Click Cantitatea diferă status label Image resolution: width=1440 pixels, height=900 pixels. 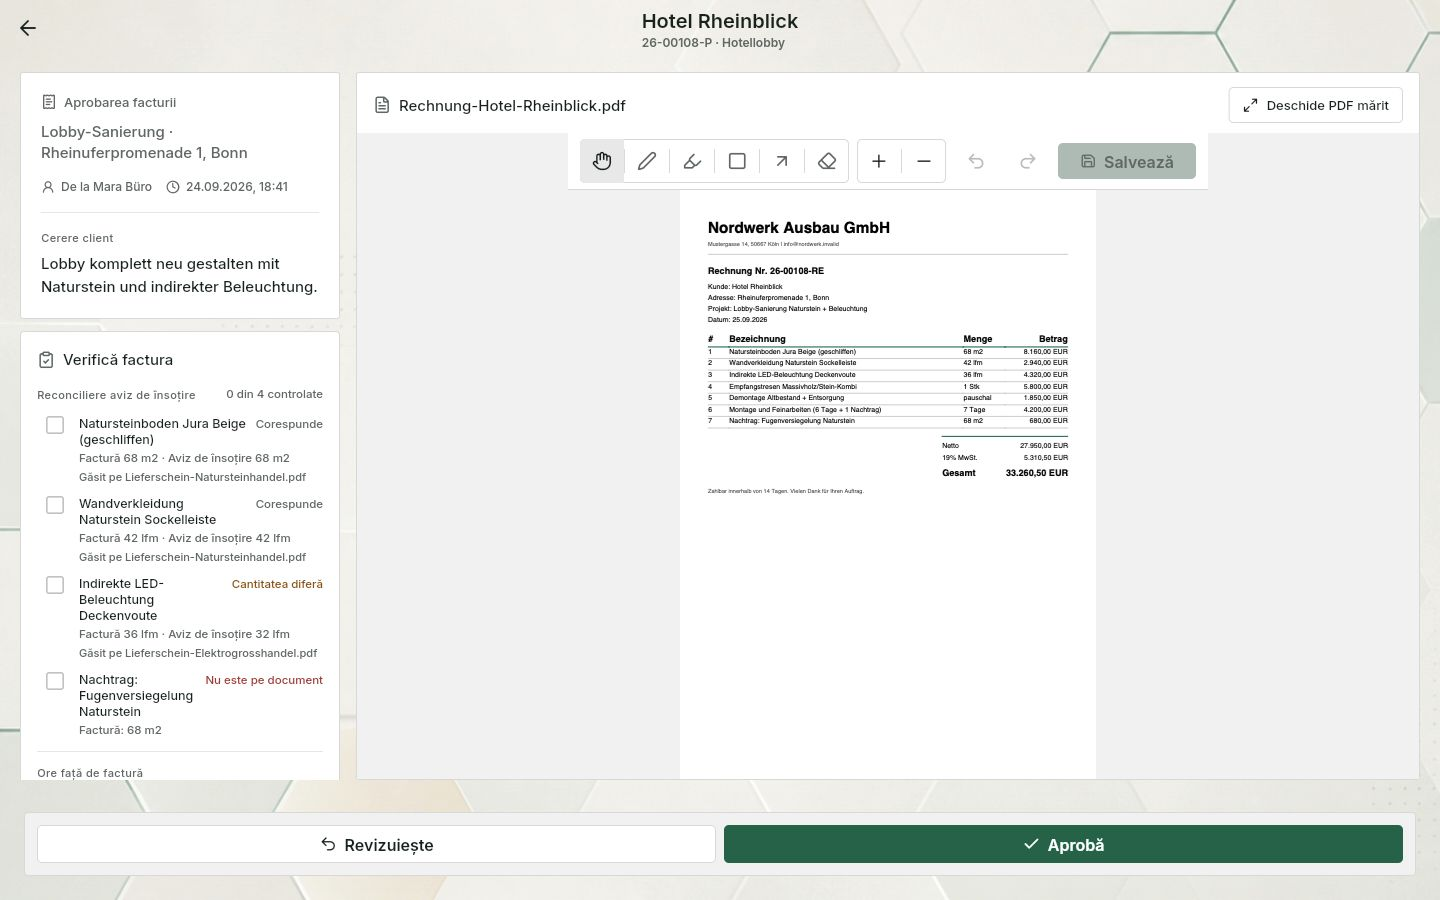pos(277,584)
